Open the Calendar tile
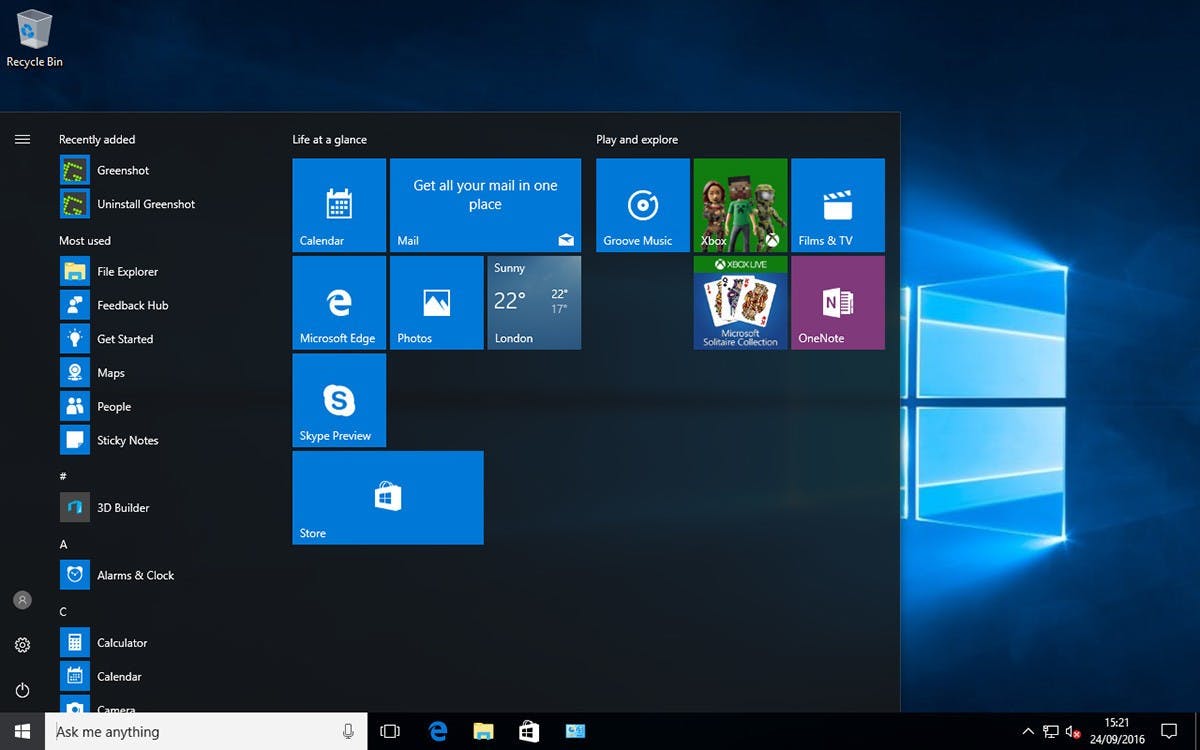1200x750 pixels. click(338, 204)
